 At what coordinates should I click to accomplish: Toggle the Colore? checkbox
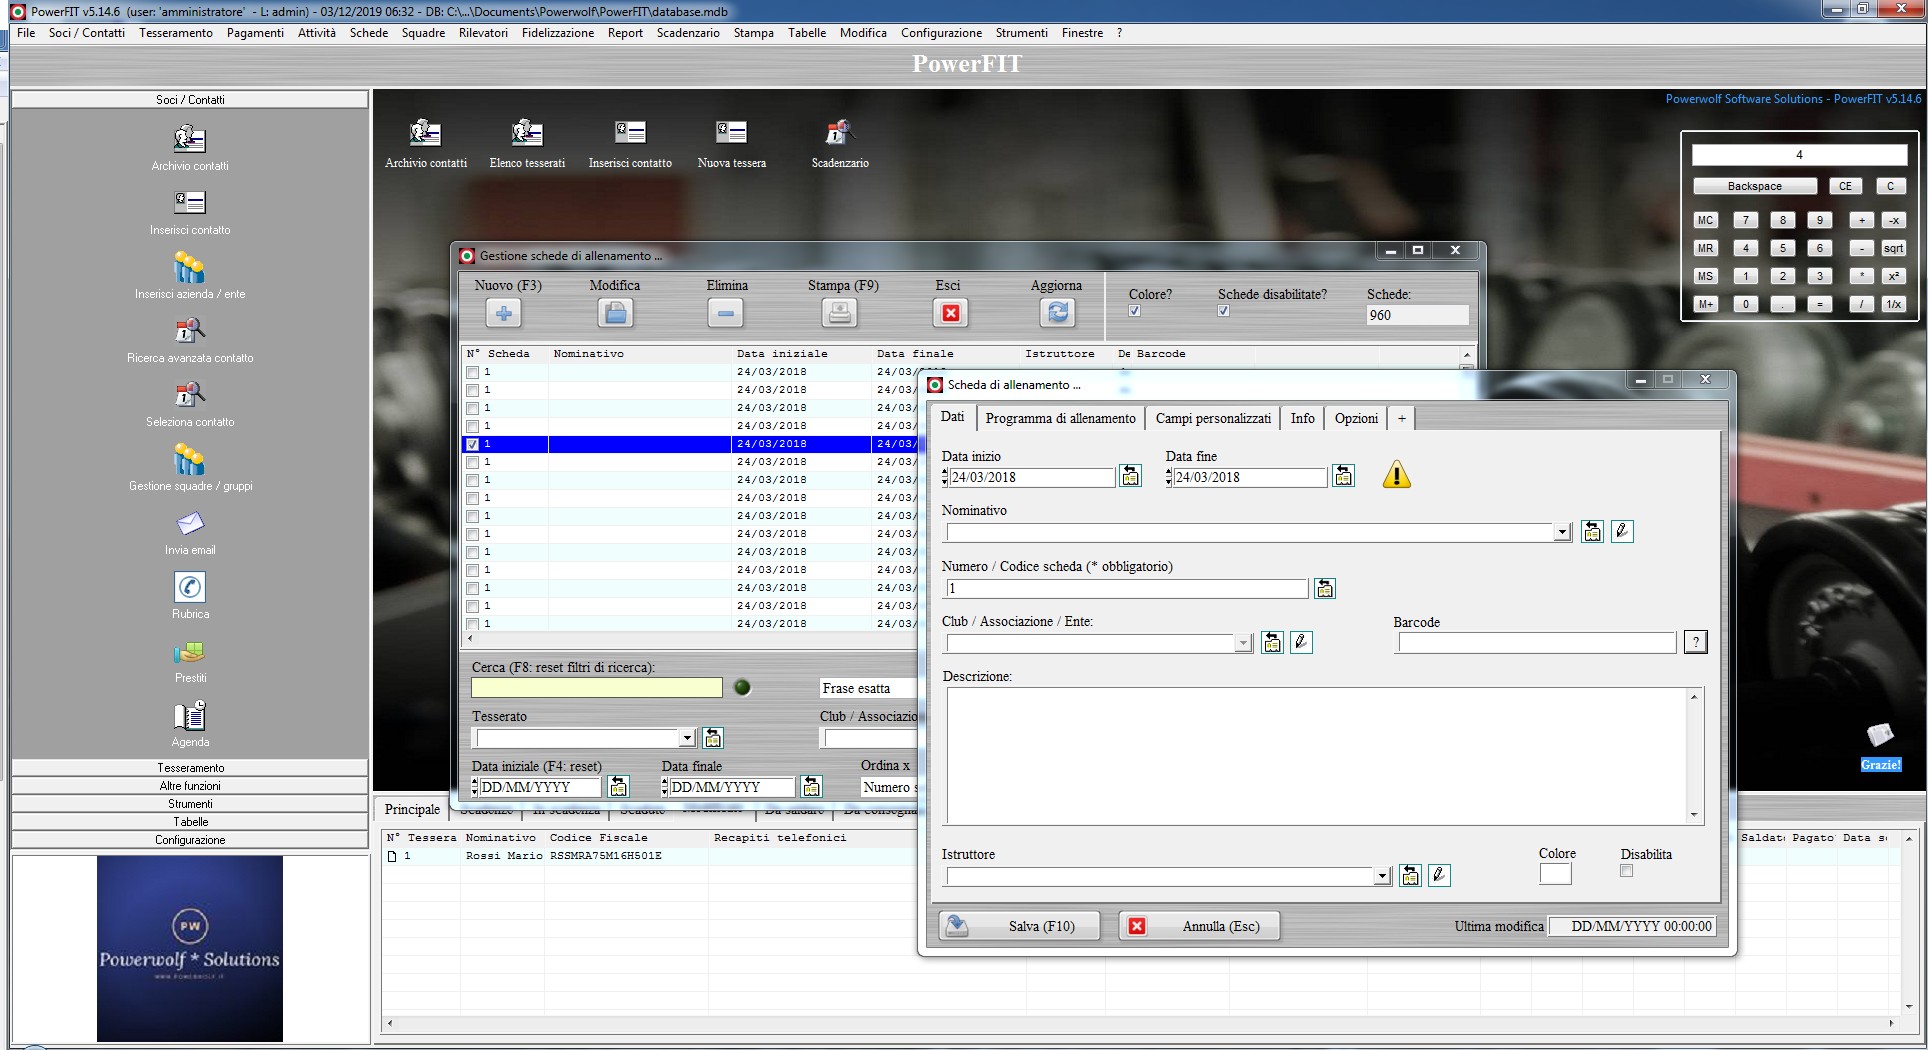(1134, 311)
